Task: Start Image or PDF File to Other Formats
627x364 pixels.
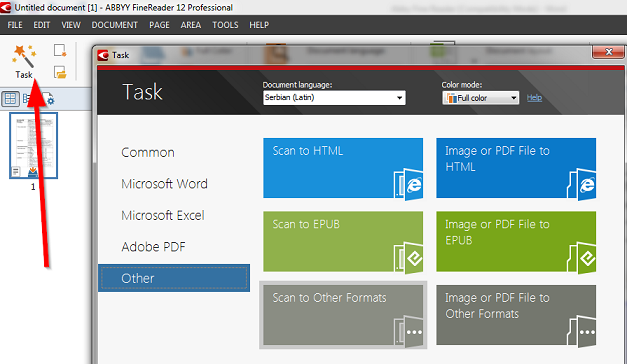Action: point(516,315)
